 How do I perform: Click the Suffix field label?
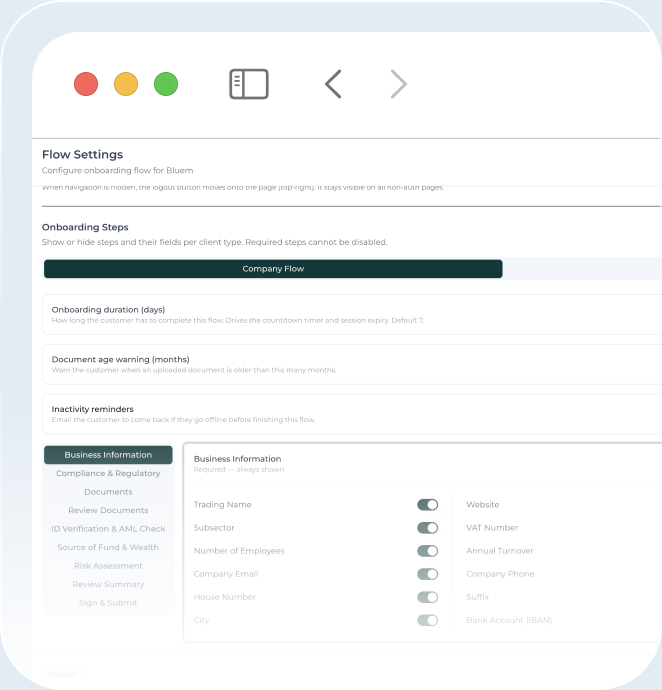pyautogui.click(x=478, y=597)
